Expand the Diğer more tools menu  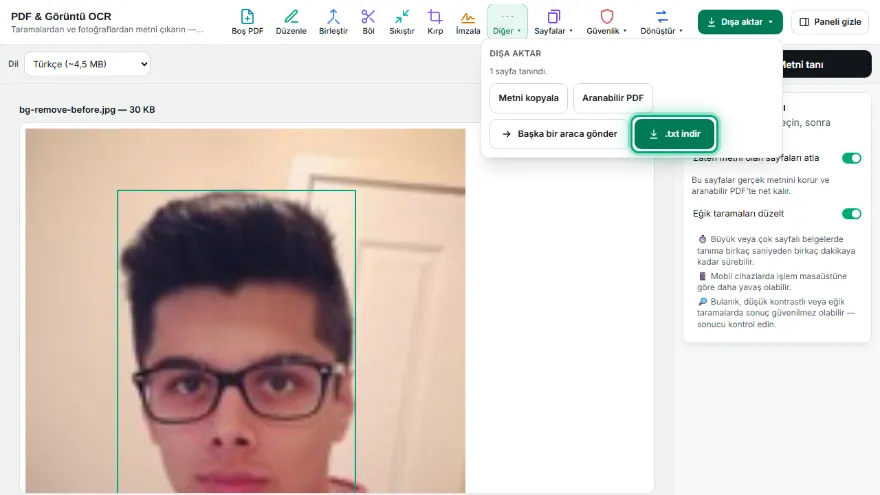click(507, 22)
